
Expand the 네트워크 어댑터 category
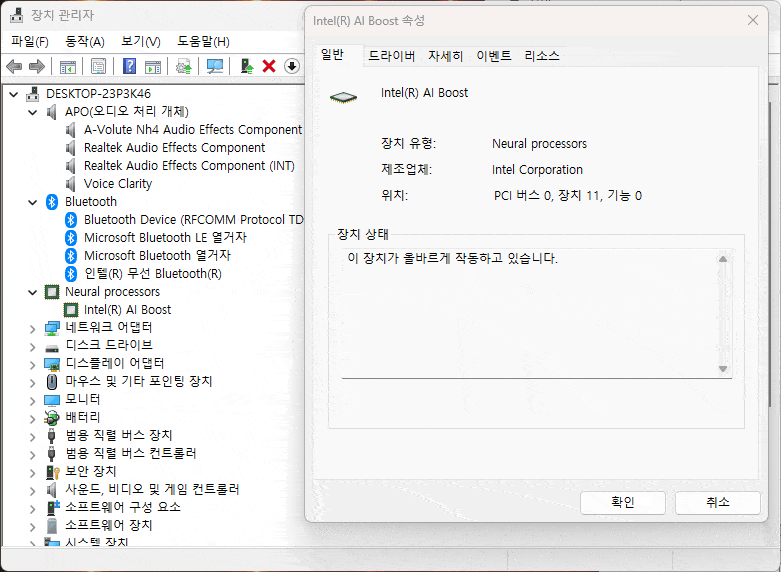[x=33, y=328]
